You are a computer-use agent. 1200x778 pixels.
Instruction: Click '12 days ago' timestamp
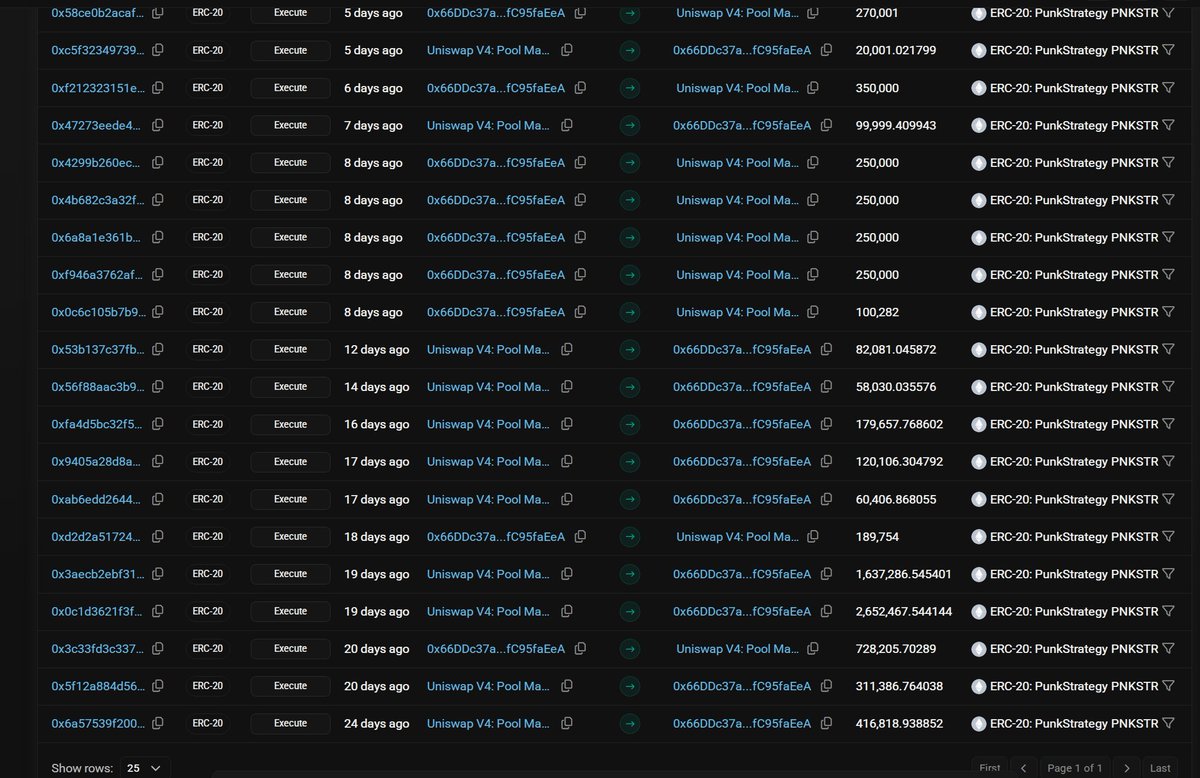point(376,349)
